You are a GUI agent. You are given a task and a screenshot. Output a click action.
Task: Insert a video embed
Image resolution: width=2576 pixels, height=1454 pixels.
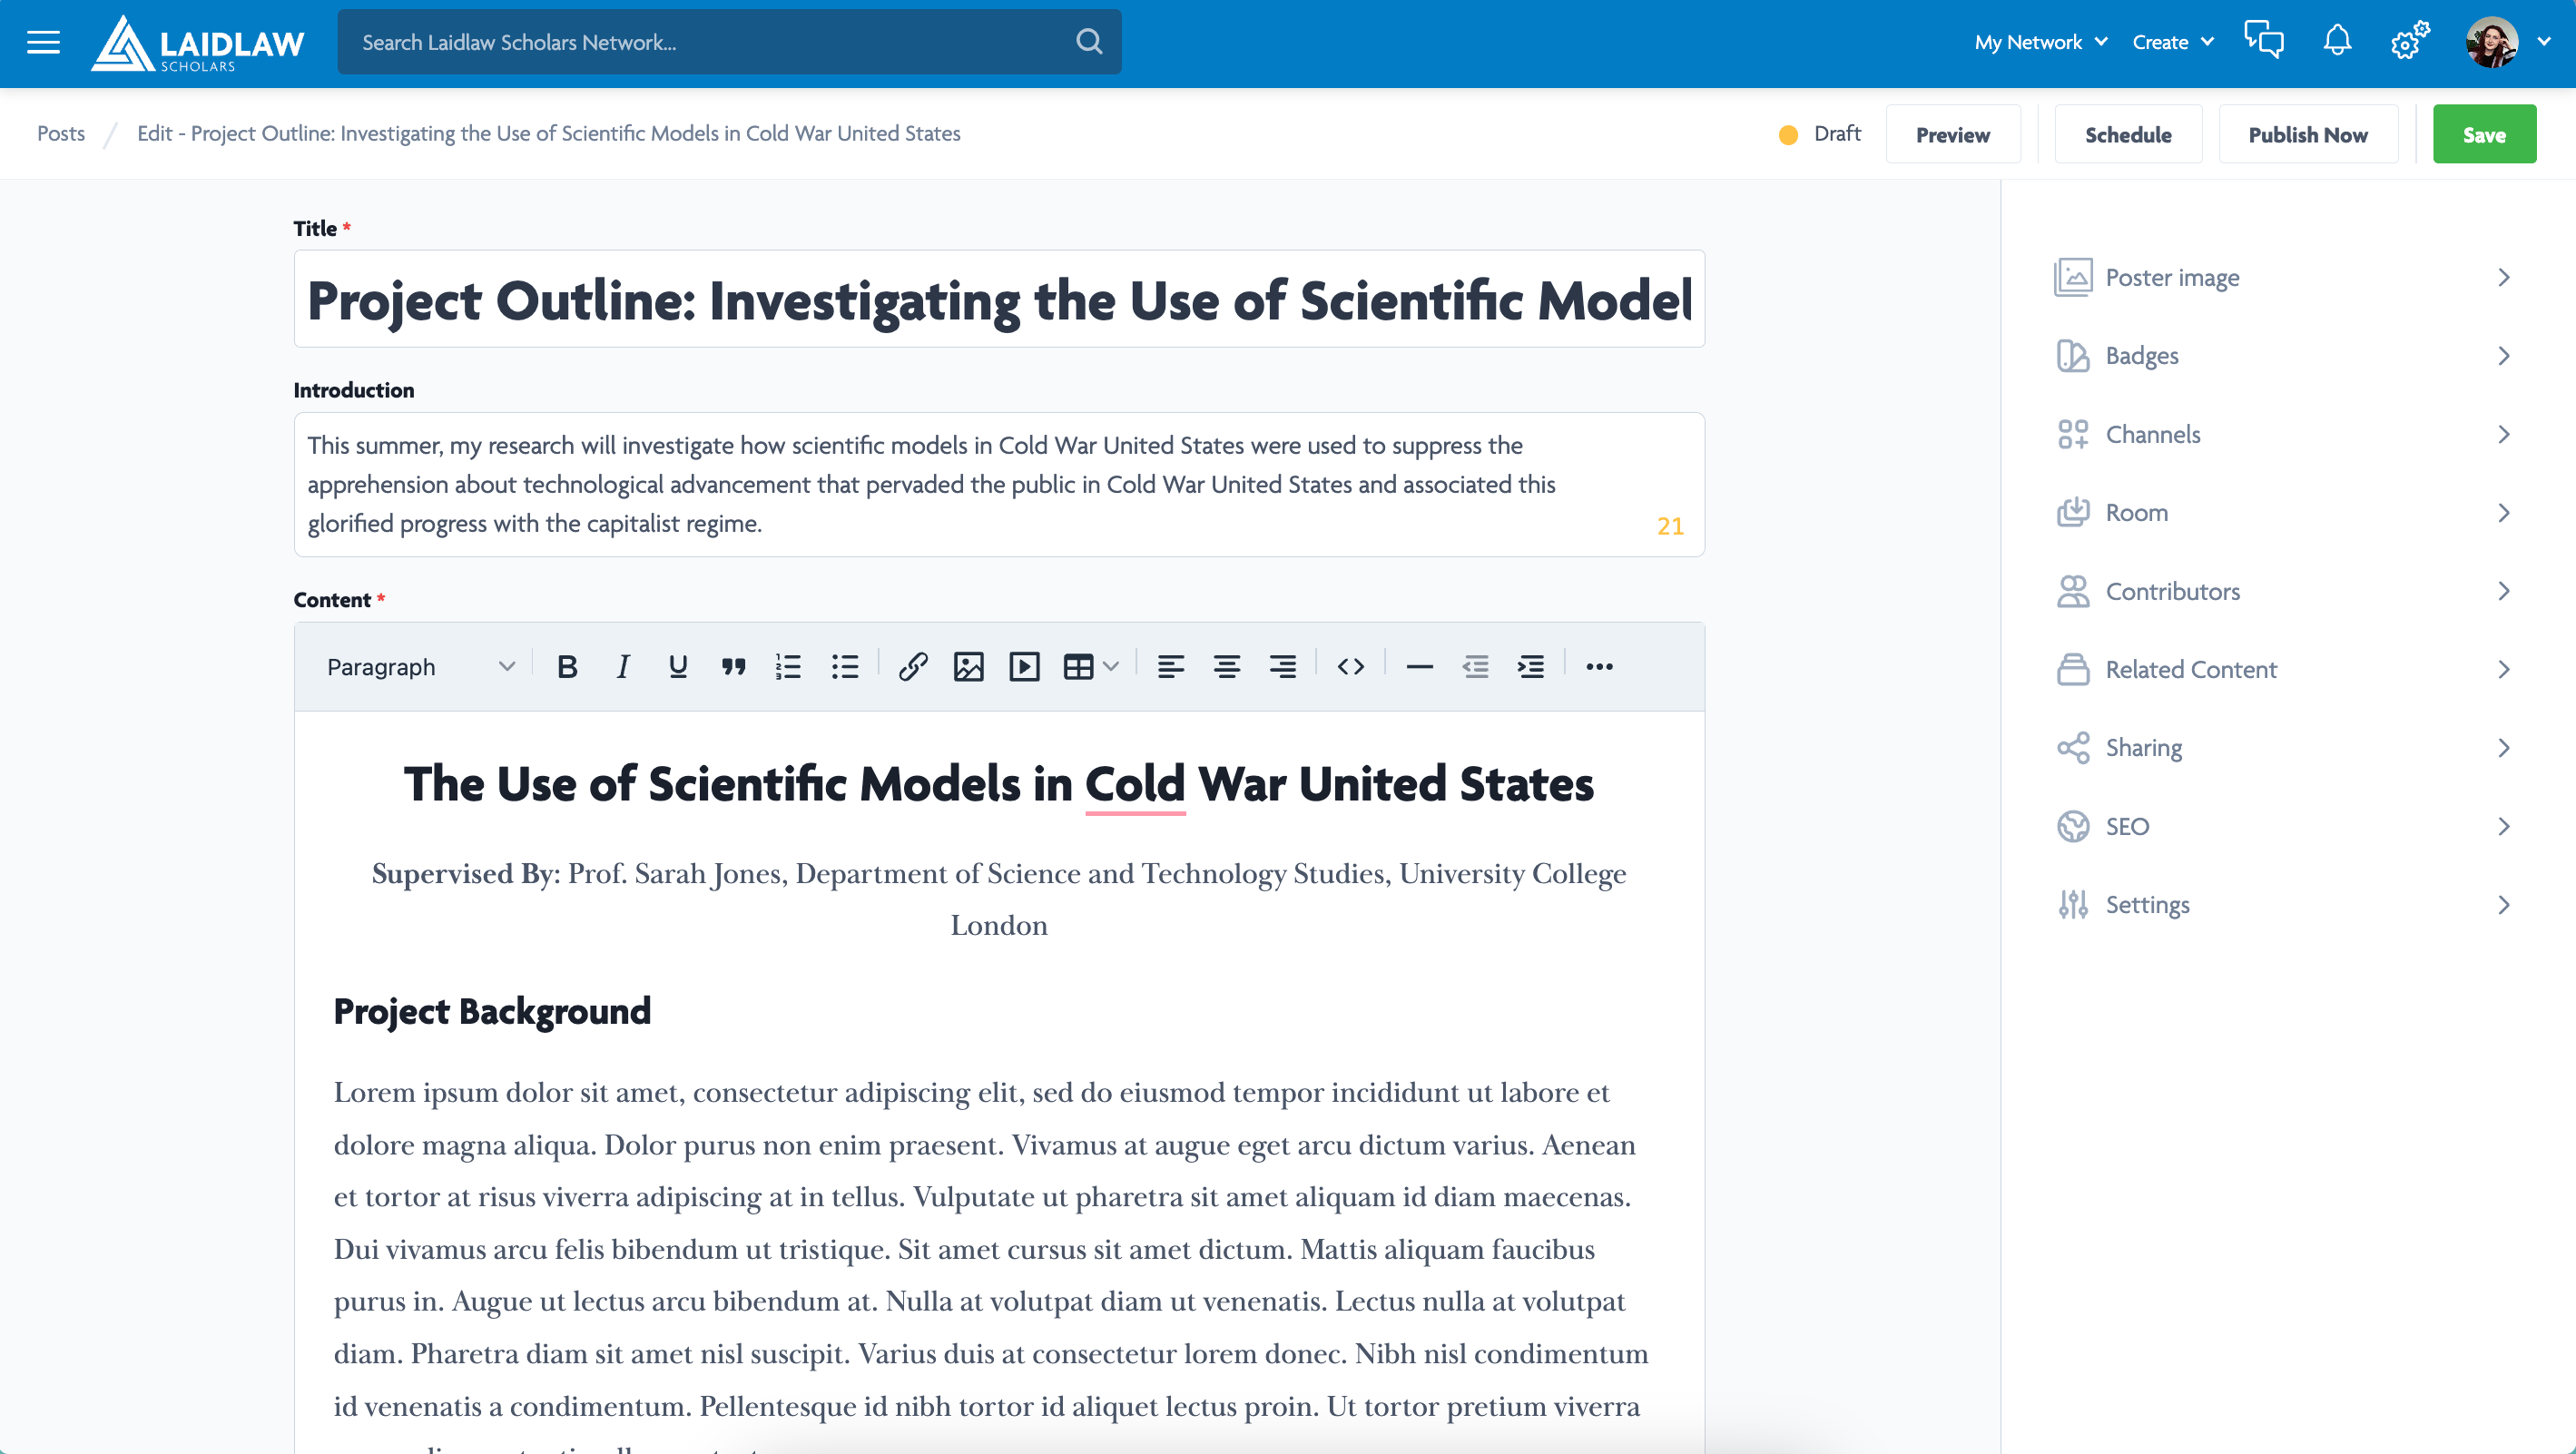click(1024, 667)
